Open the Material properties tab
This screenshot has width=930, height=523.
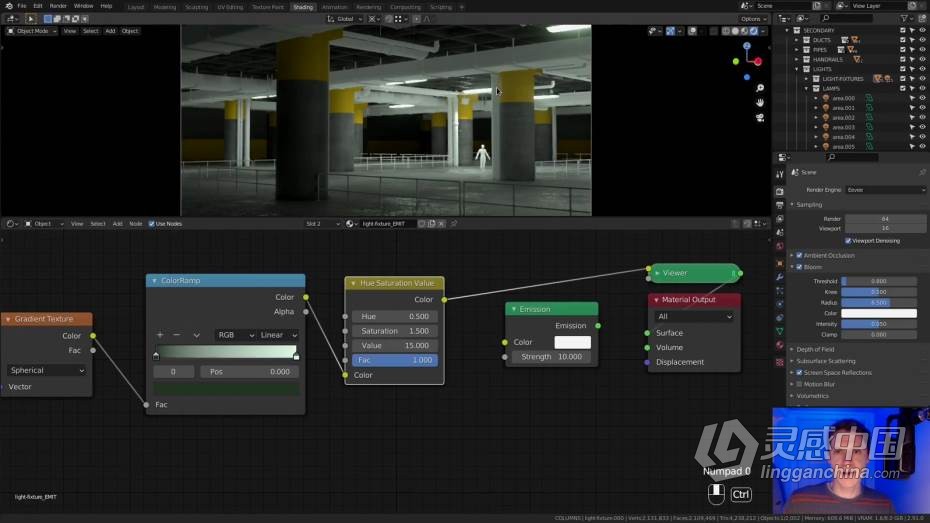point(779,345)
